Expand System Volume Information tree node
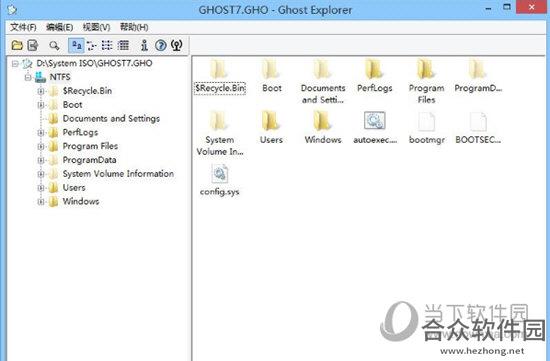Viewport: 550px width, 361px height. (41, 174)
